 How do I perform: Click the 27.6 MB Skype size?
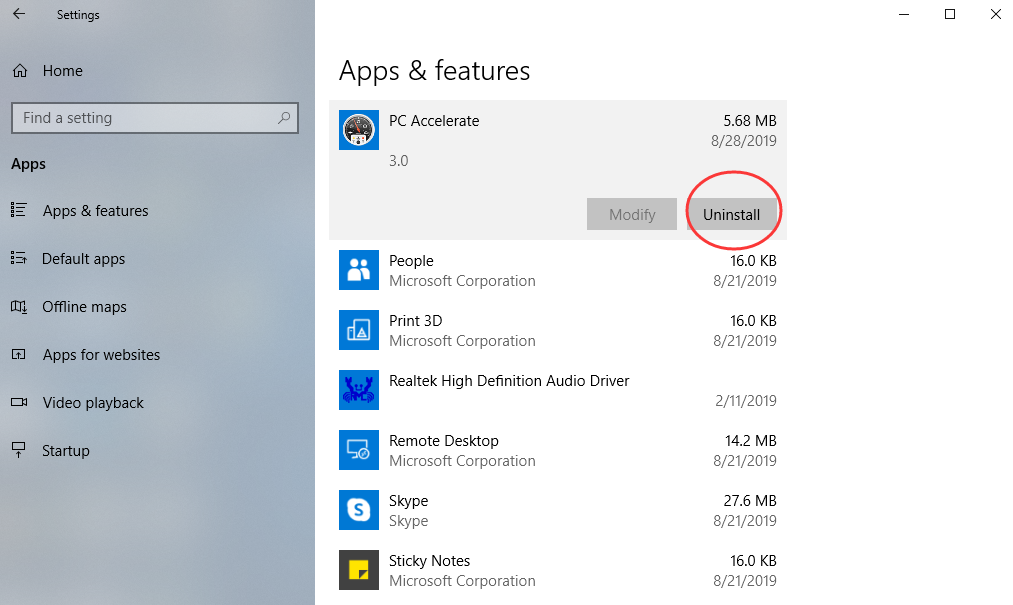(749, 500)
